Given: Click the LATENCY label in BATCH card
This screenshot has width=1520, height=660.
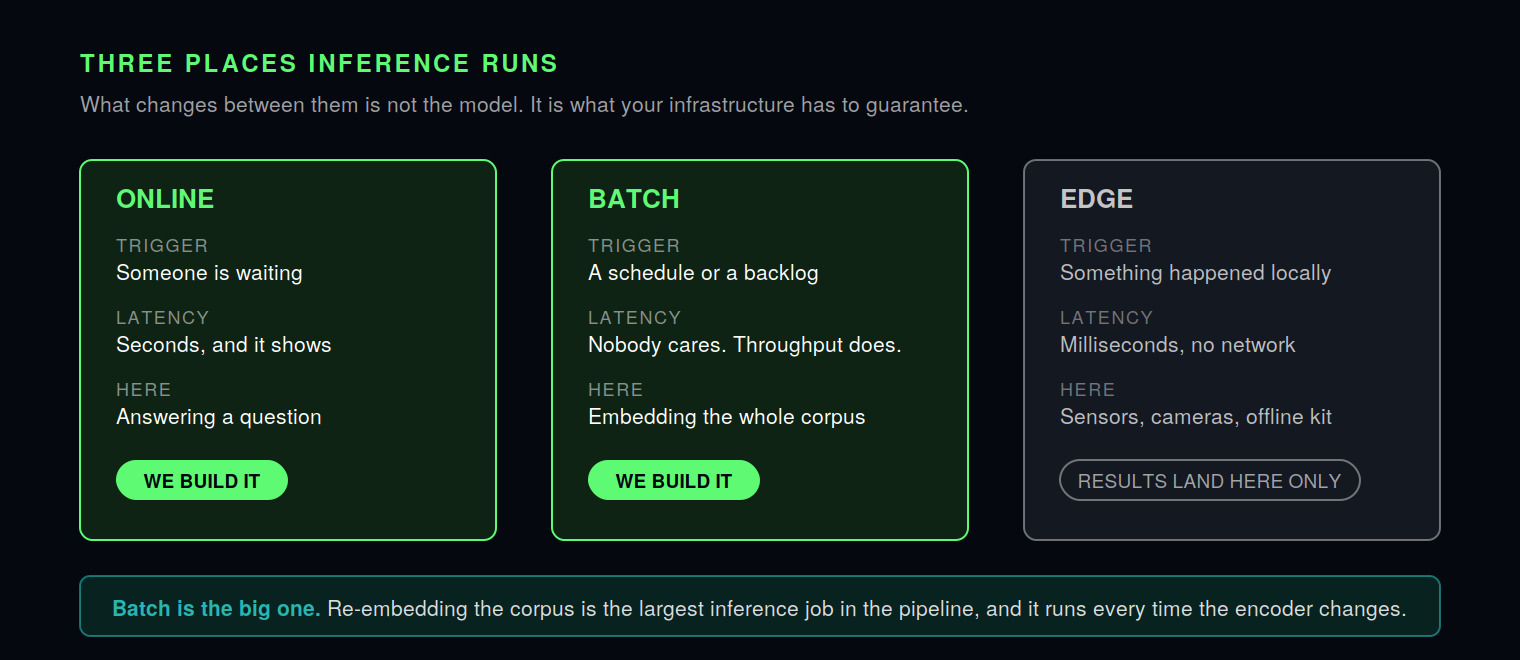Looking at the screenshot, I should 635,318.
